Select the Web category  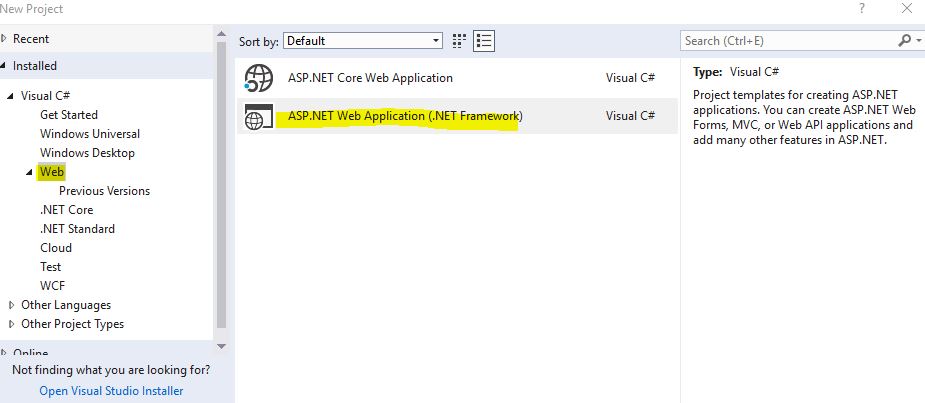(52, 172)
